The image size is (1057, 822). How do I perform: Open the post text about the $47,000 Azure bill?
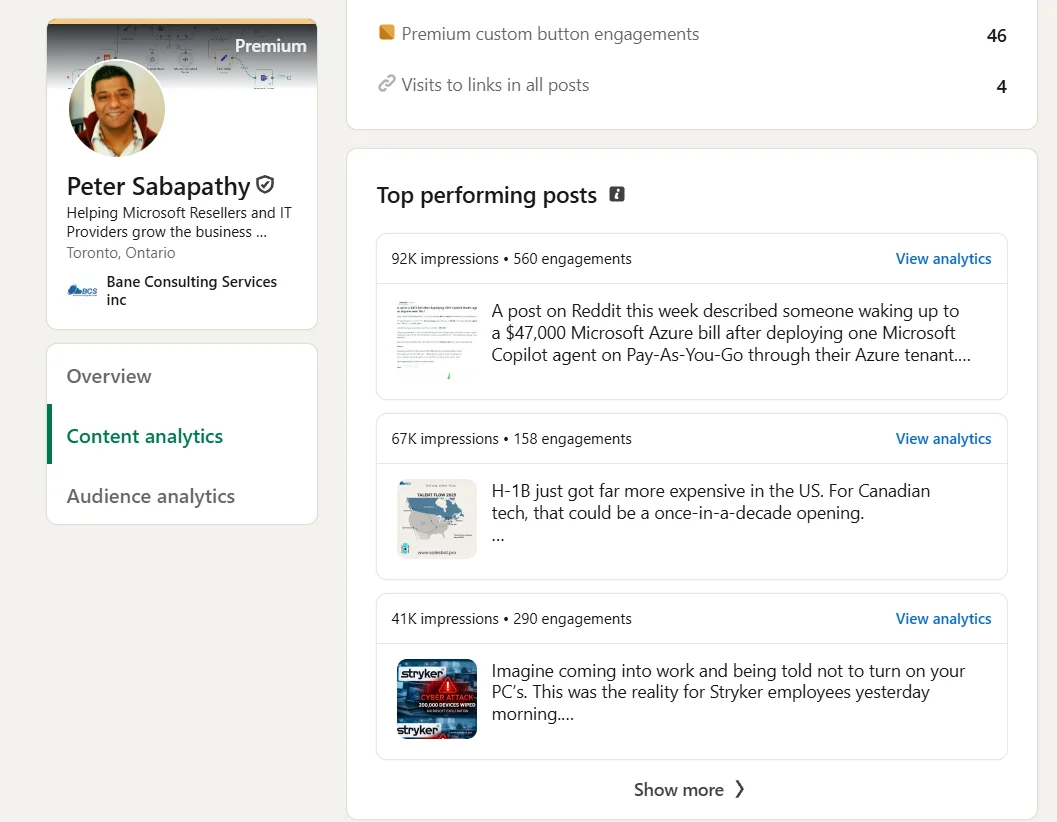click(x=731, y=333)
